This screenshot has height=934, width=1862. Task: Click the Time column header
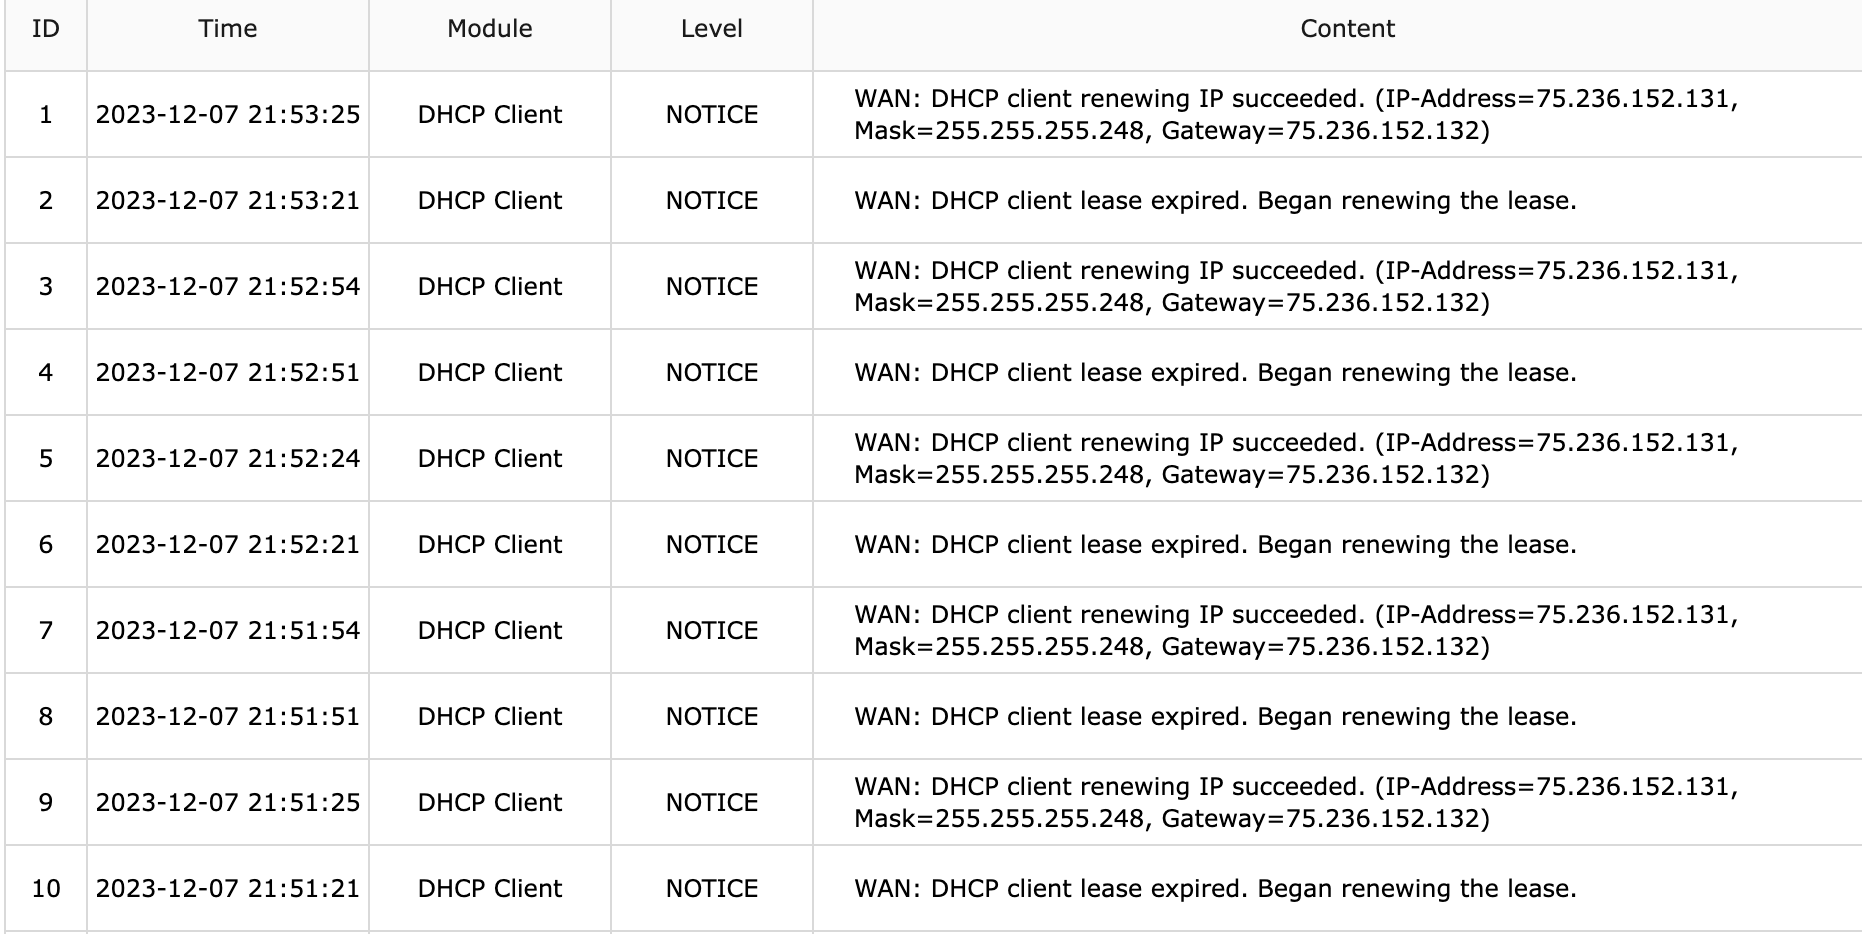[228, 29]
